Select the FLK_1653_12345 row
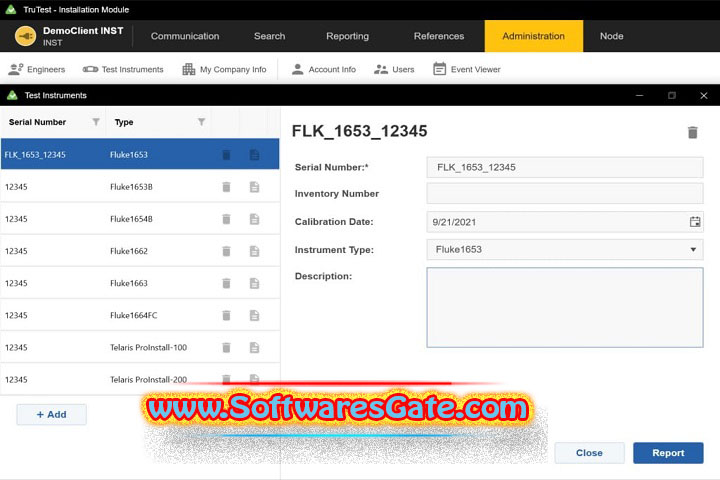The image size is (720, 480). [140, 154]
